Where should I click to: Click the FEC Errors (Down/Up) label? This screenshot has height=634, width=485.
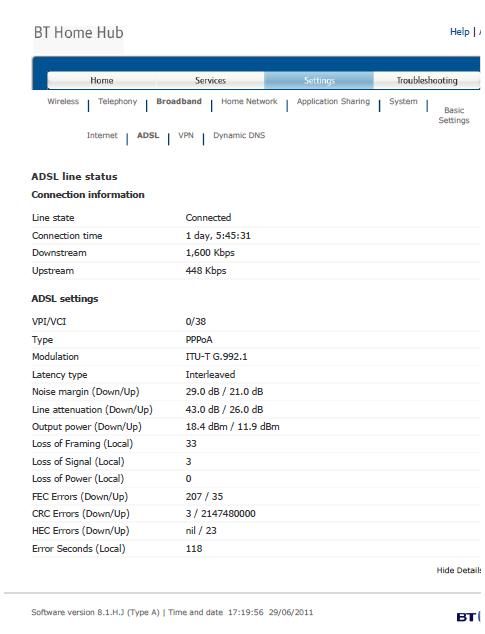click(80, 497)
